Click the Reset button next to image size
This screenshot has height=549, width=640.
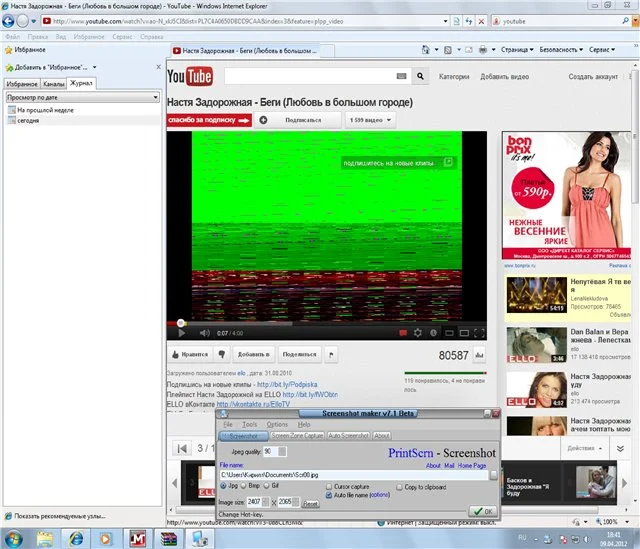tap(310, 504)
